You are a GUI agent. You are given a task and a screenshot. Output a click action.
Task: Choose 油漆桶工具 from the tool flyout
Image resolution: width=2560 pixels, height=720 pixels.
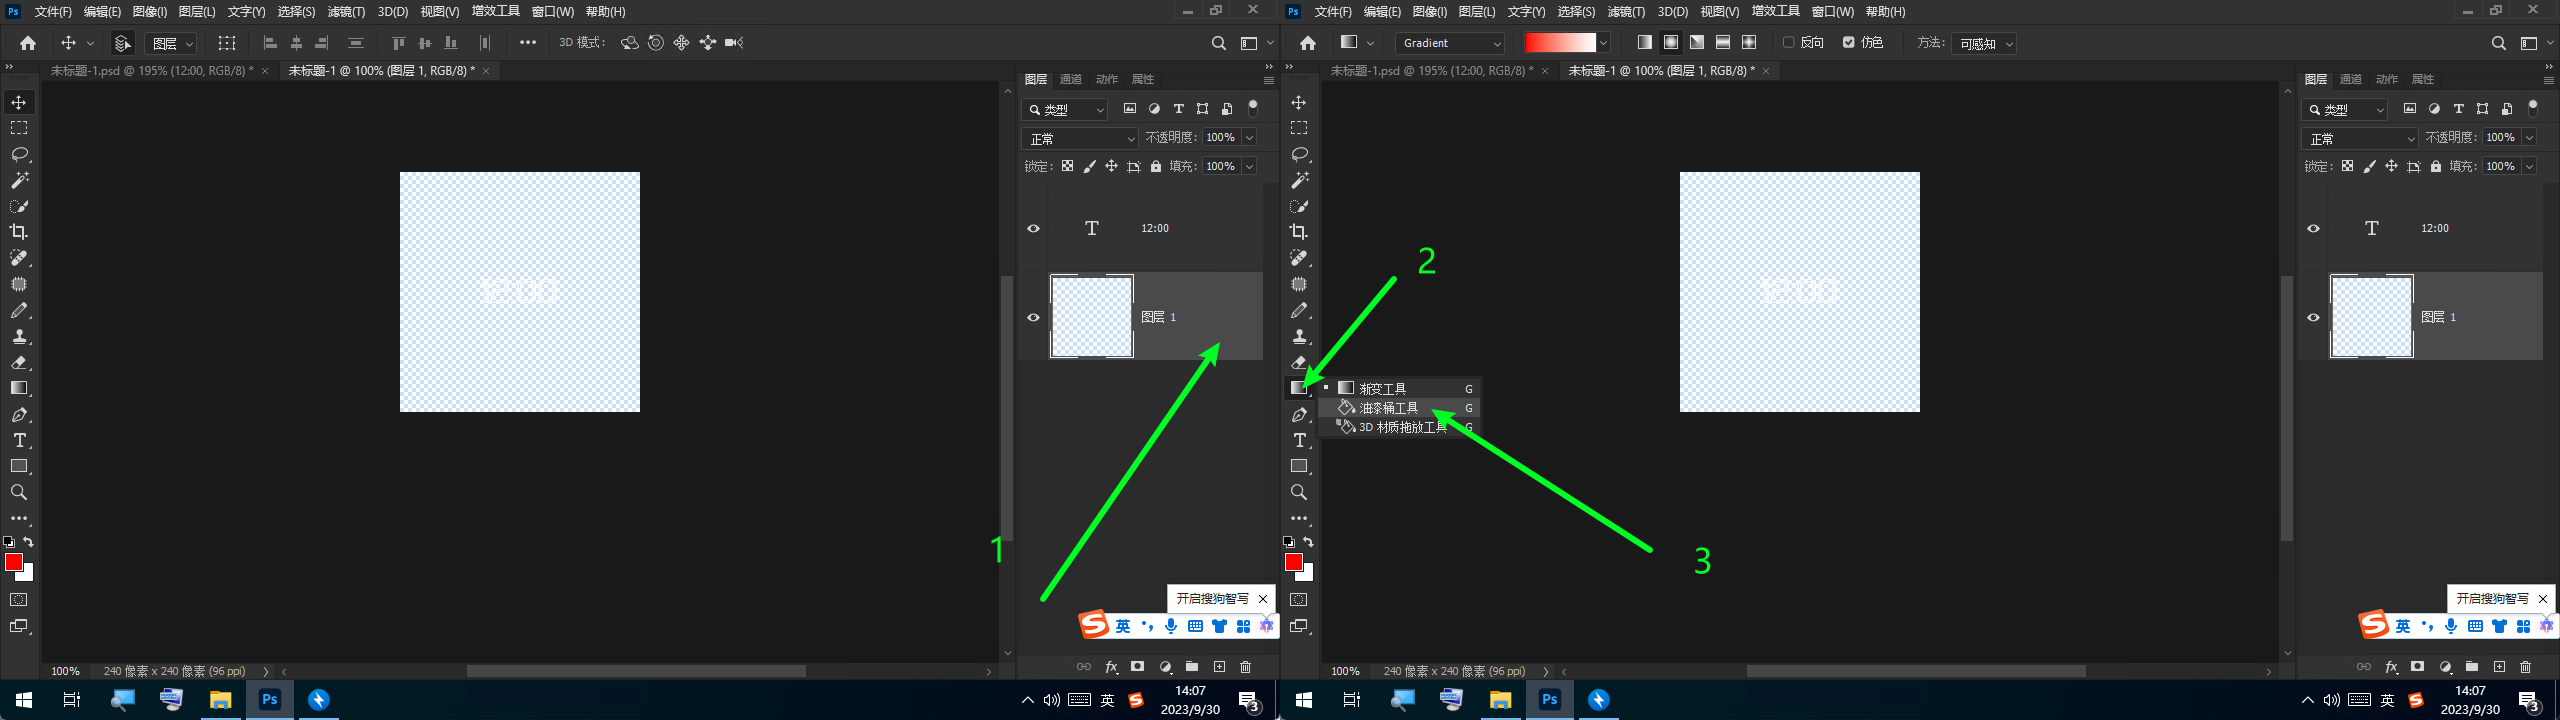1389,408
